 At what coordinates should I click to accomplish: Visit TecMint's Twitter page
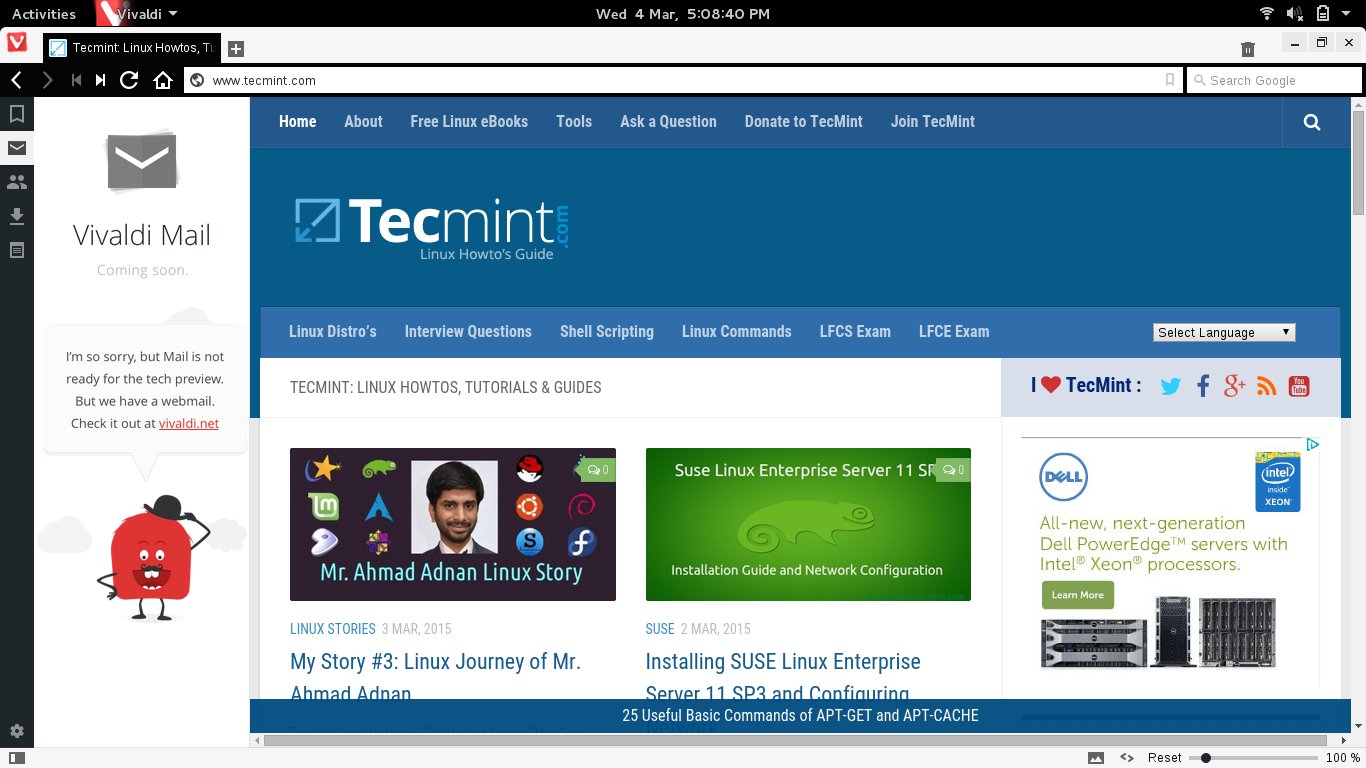tap(1171, 386)
